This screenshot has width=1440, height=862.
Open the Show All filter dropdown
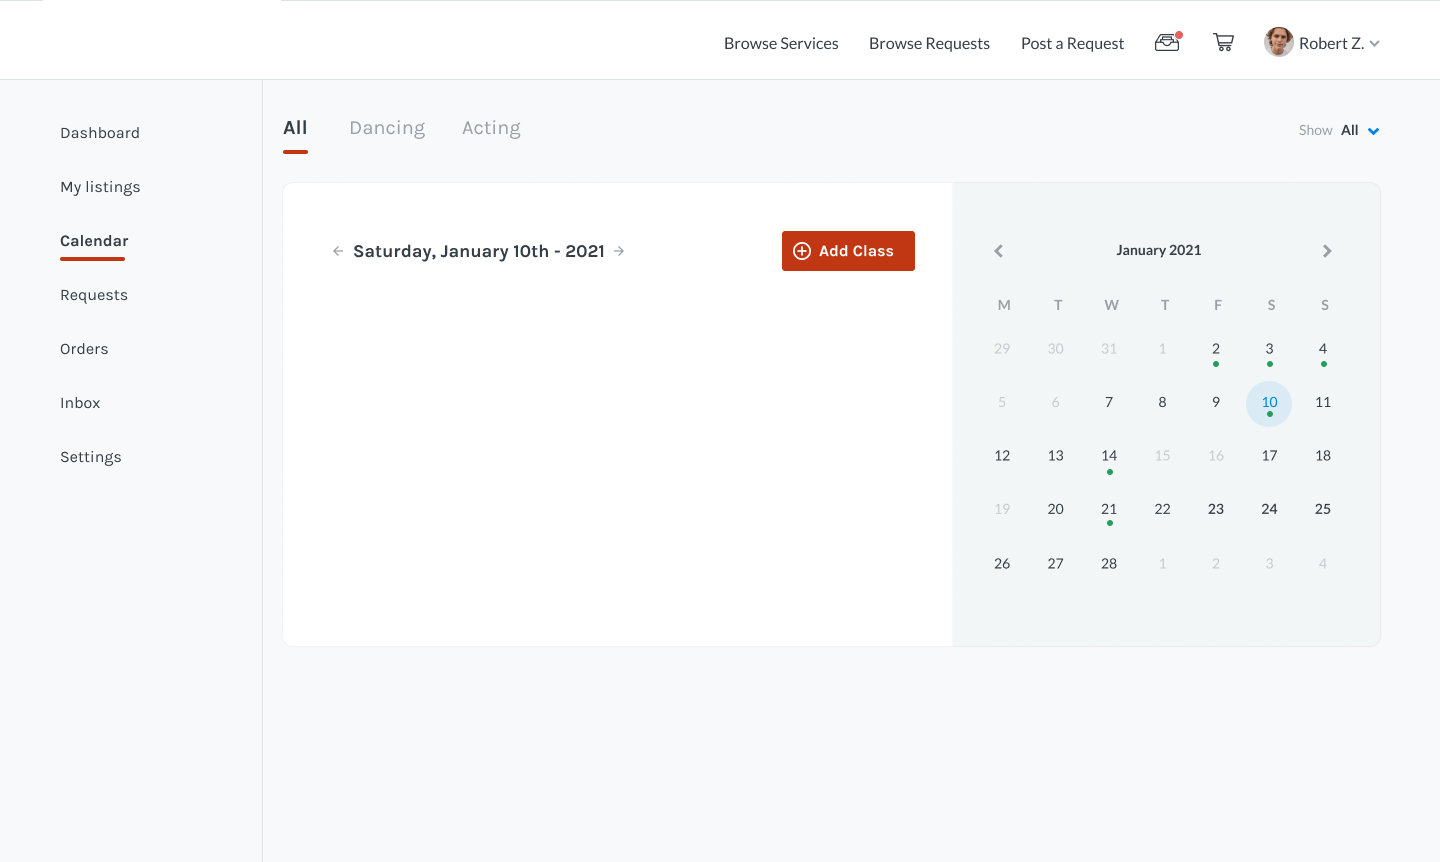(x=1340, y=131)
